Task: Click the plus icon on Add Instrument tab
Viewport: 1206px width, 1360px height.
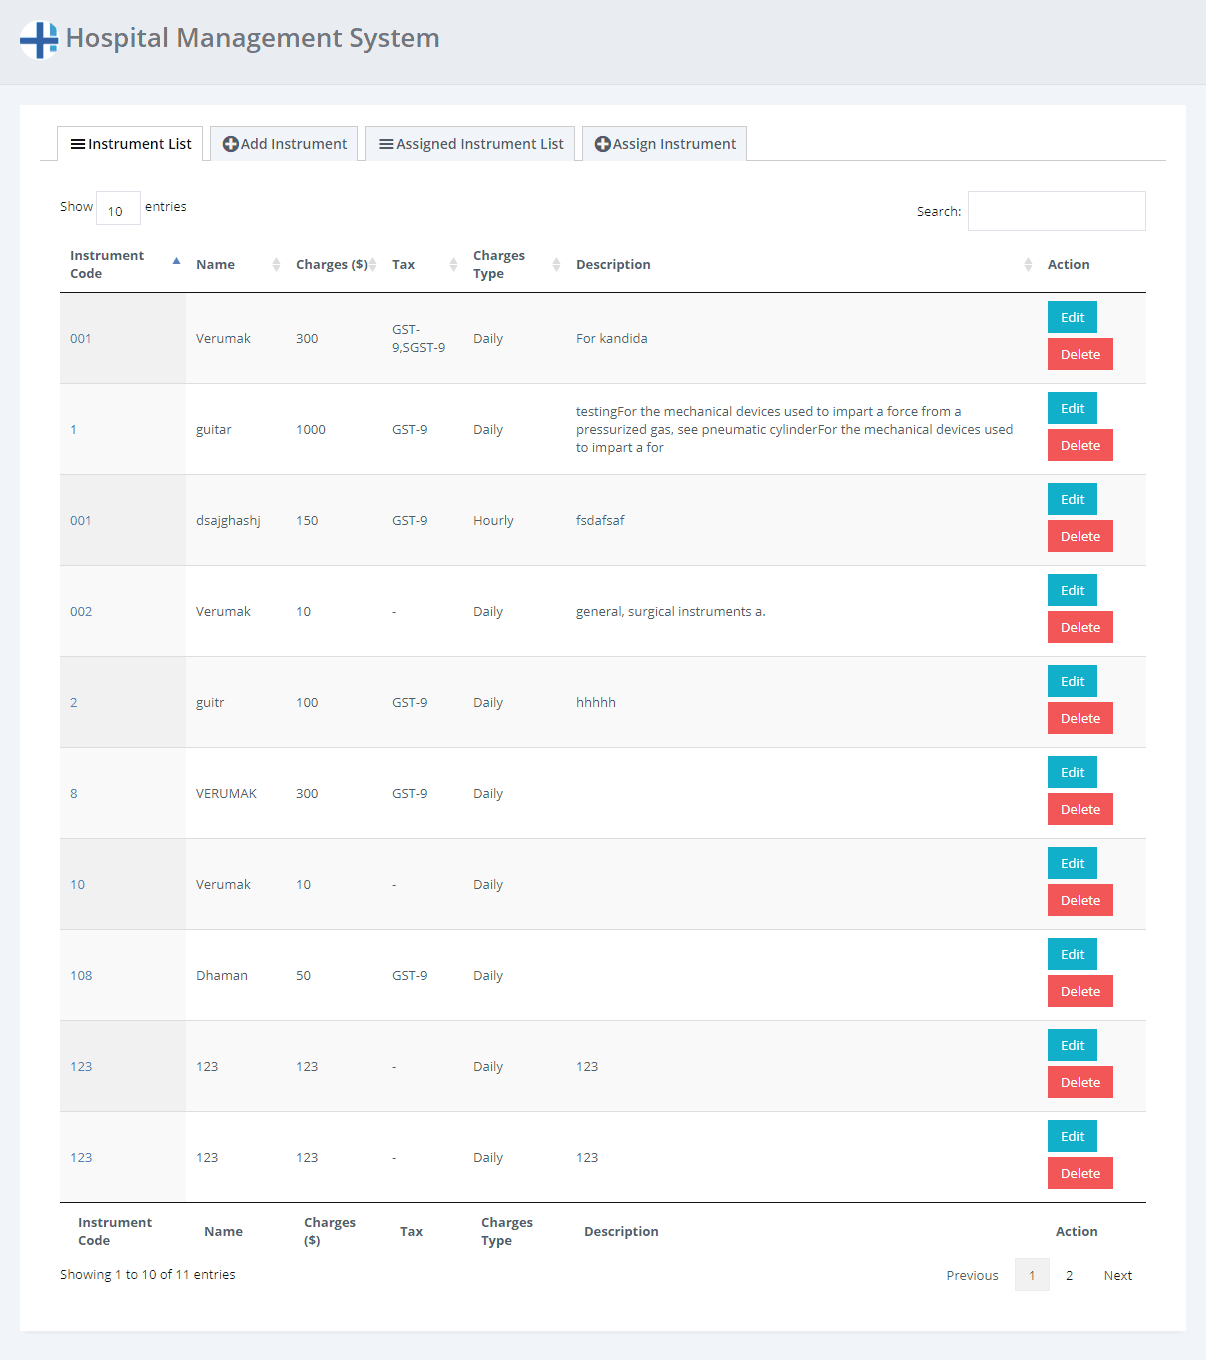Action: coord(230,144)
